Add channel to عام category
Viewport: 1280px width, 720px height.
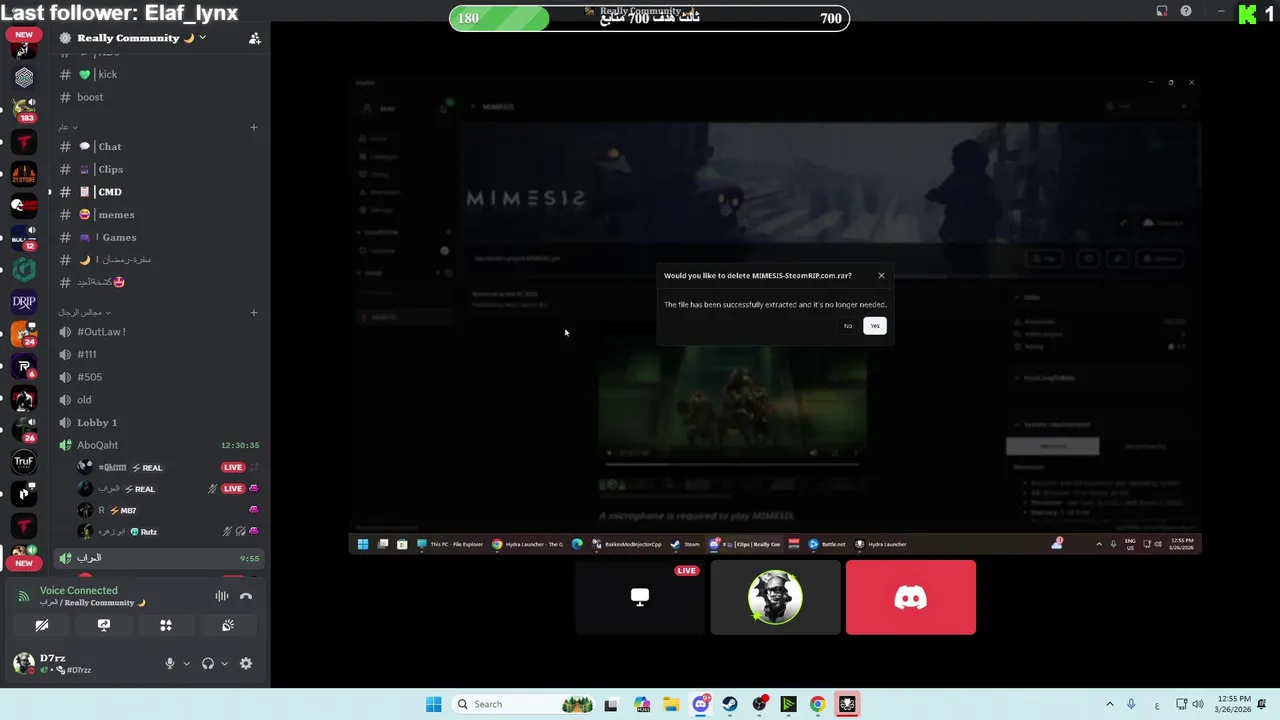pyautogui.click(x=254, y=127)
